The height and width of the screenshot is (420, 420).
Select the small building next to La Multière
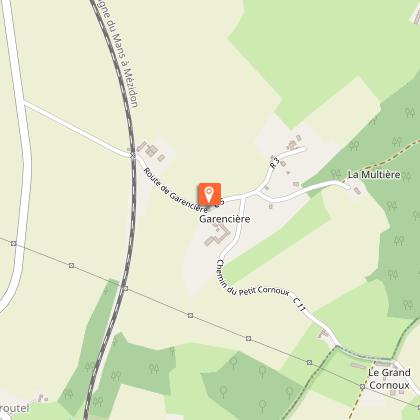pos(357,191)
